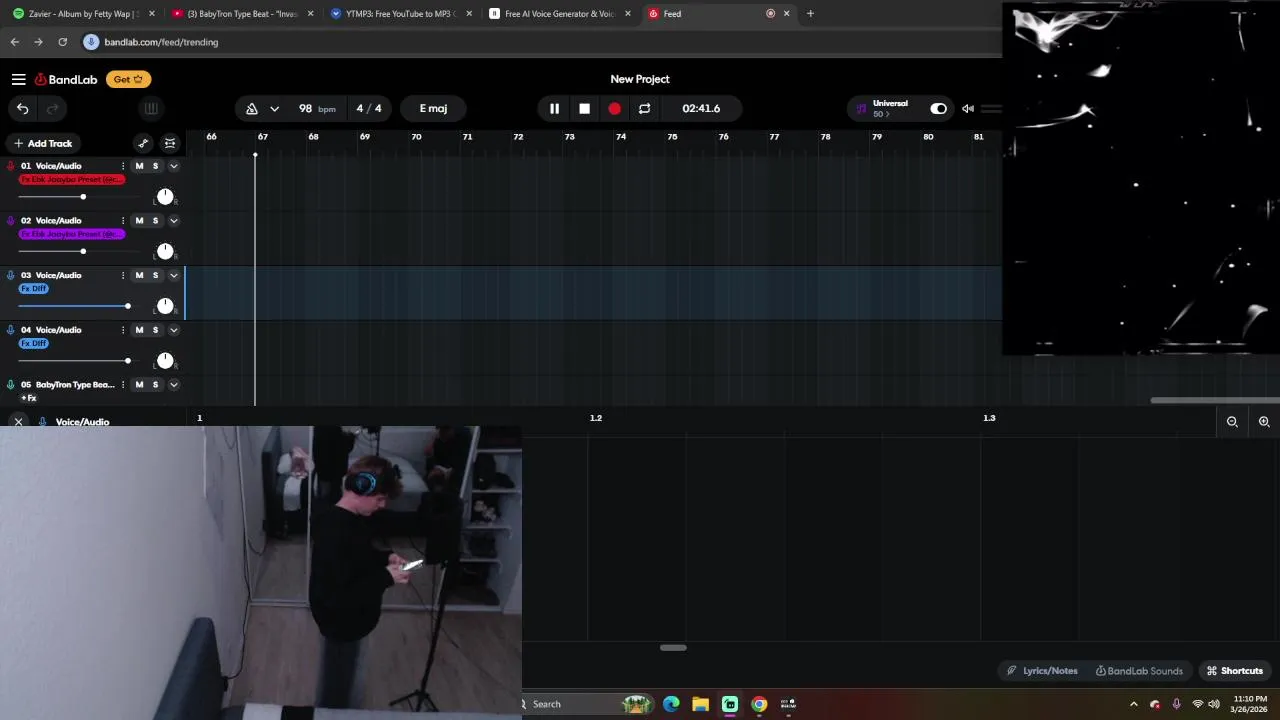
Task: Click microphone icon of track 02
Action: [11, 220]
